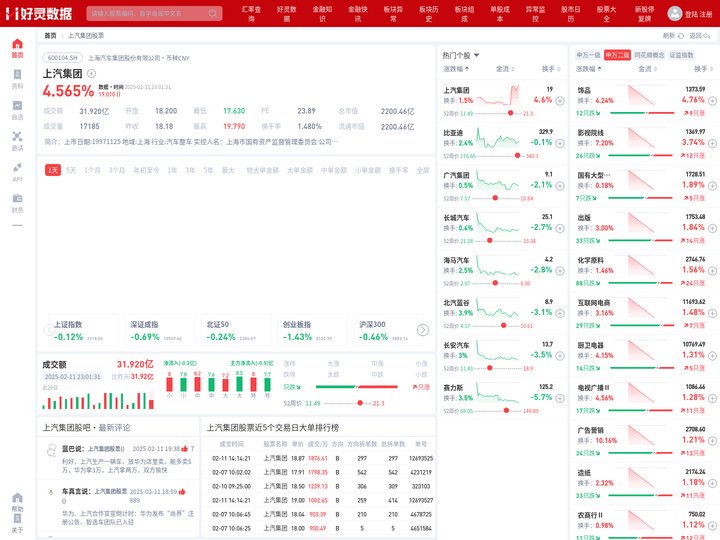Sort hot stocks by 金流

505,69
